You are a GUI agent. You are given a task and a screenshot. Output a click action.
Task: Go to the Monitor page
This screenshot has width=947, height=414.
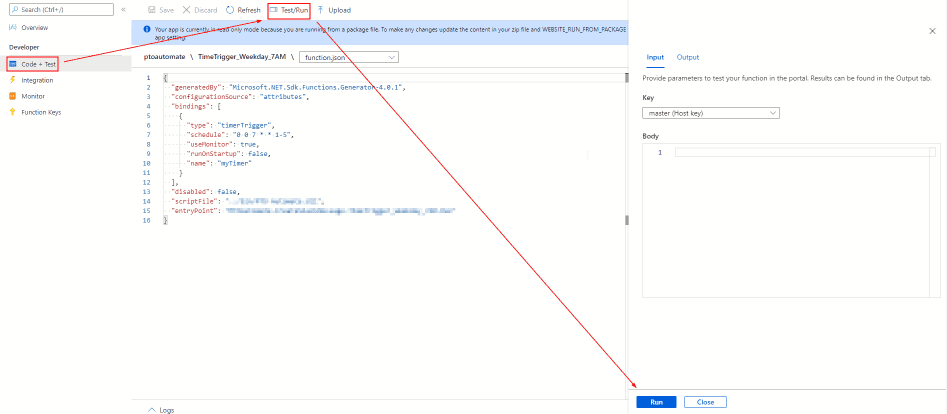pos(33,96)
